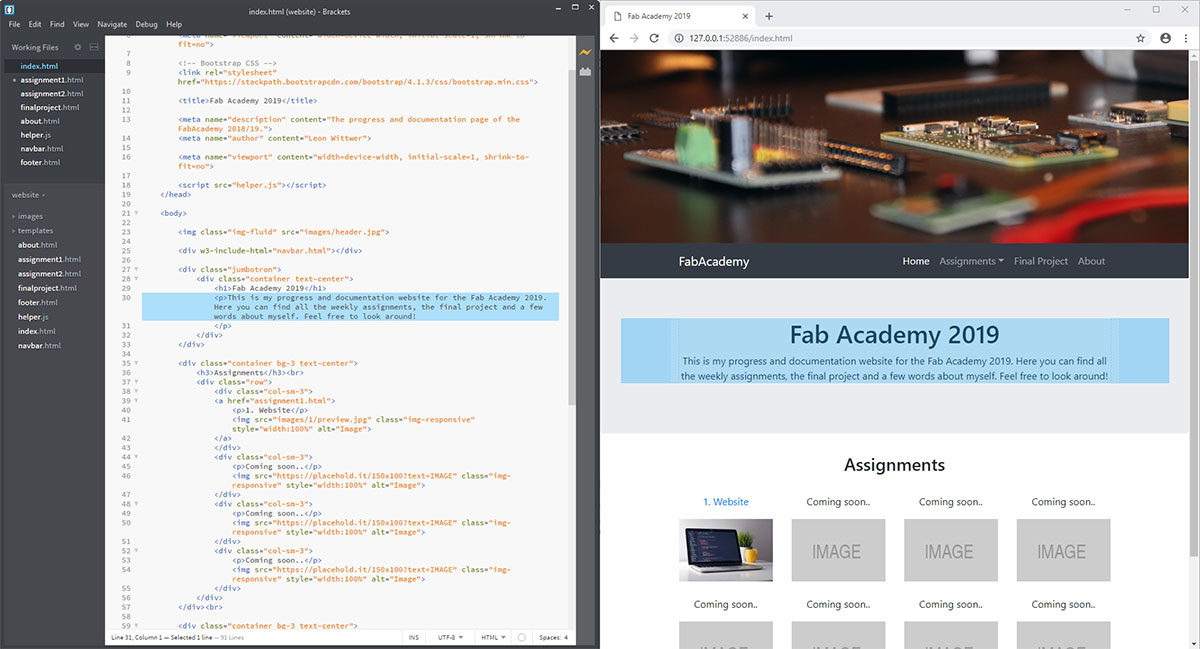This screenshot has width=1200, height=649.
Task: Toggle the INS insert mode indicator
Action: [x=414, y=637]
